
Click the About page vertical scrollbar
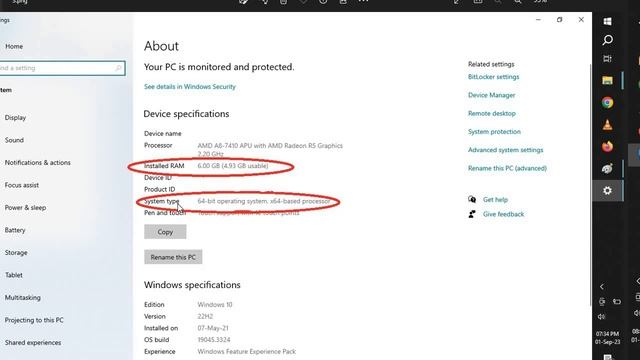590,184
